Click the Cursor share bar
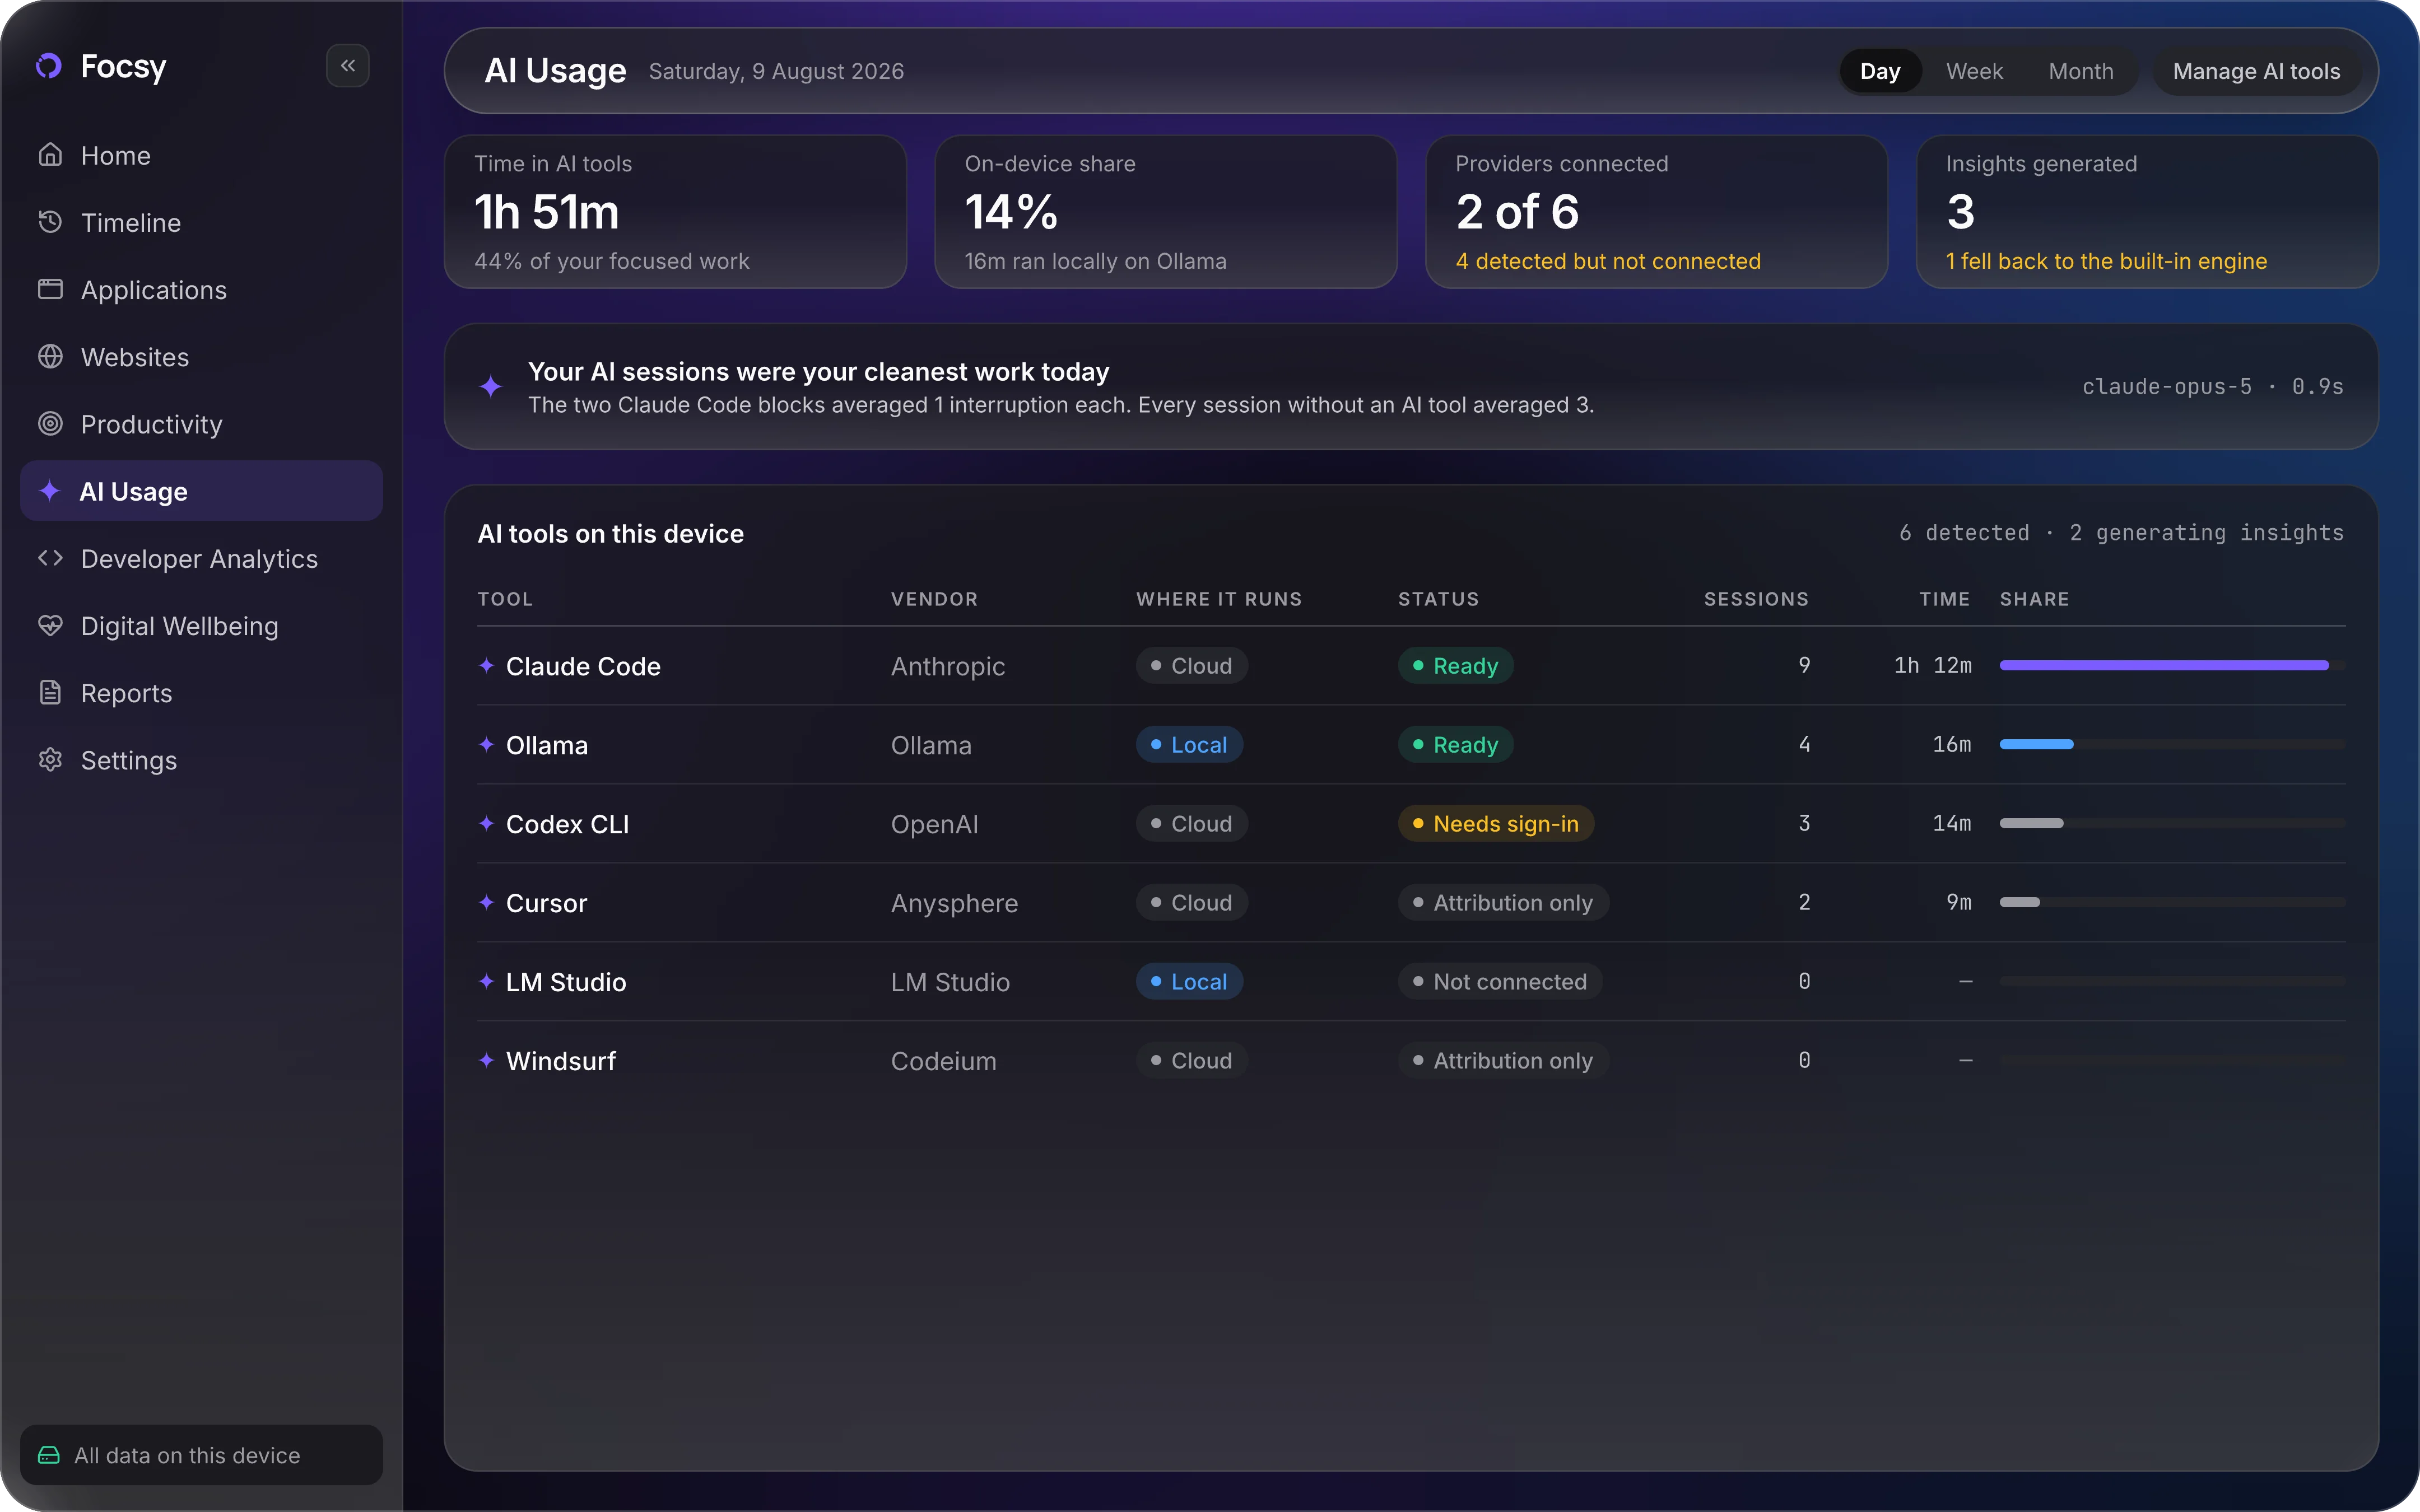 (2172, 902)
